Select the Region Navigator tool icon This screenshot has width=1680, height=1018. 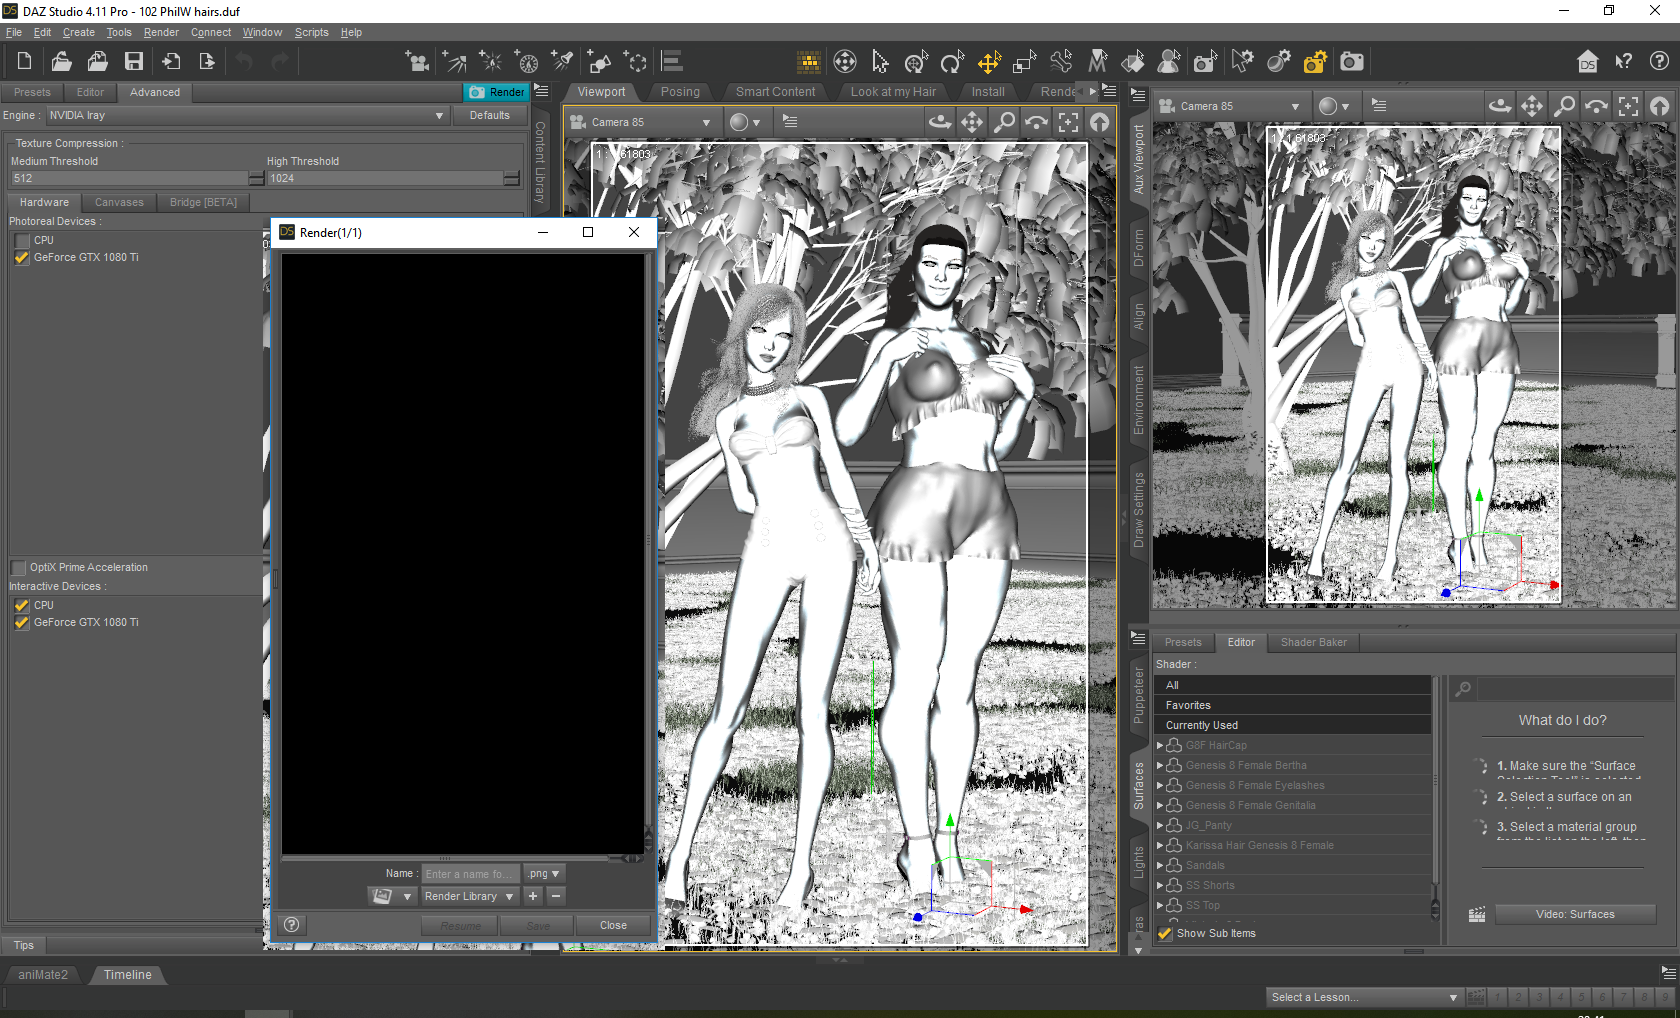click(x=1169, y=62)
